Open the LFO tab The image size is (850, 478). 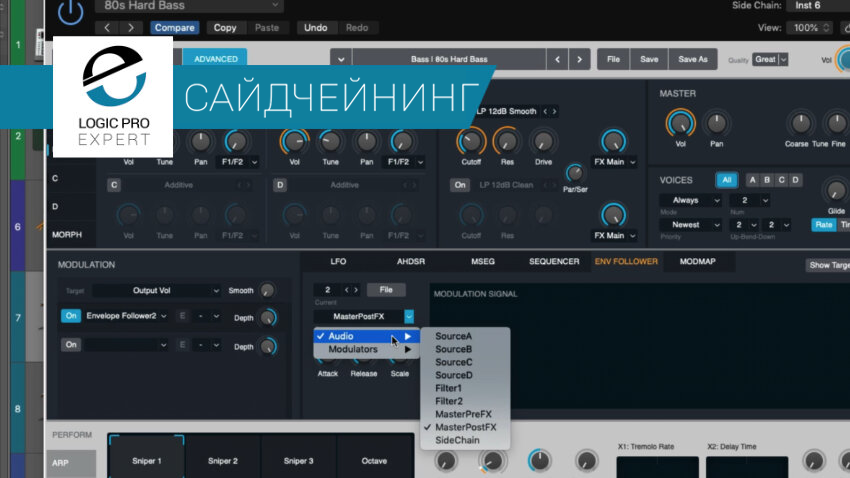pos(338,261)
